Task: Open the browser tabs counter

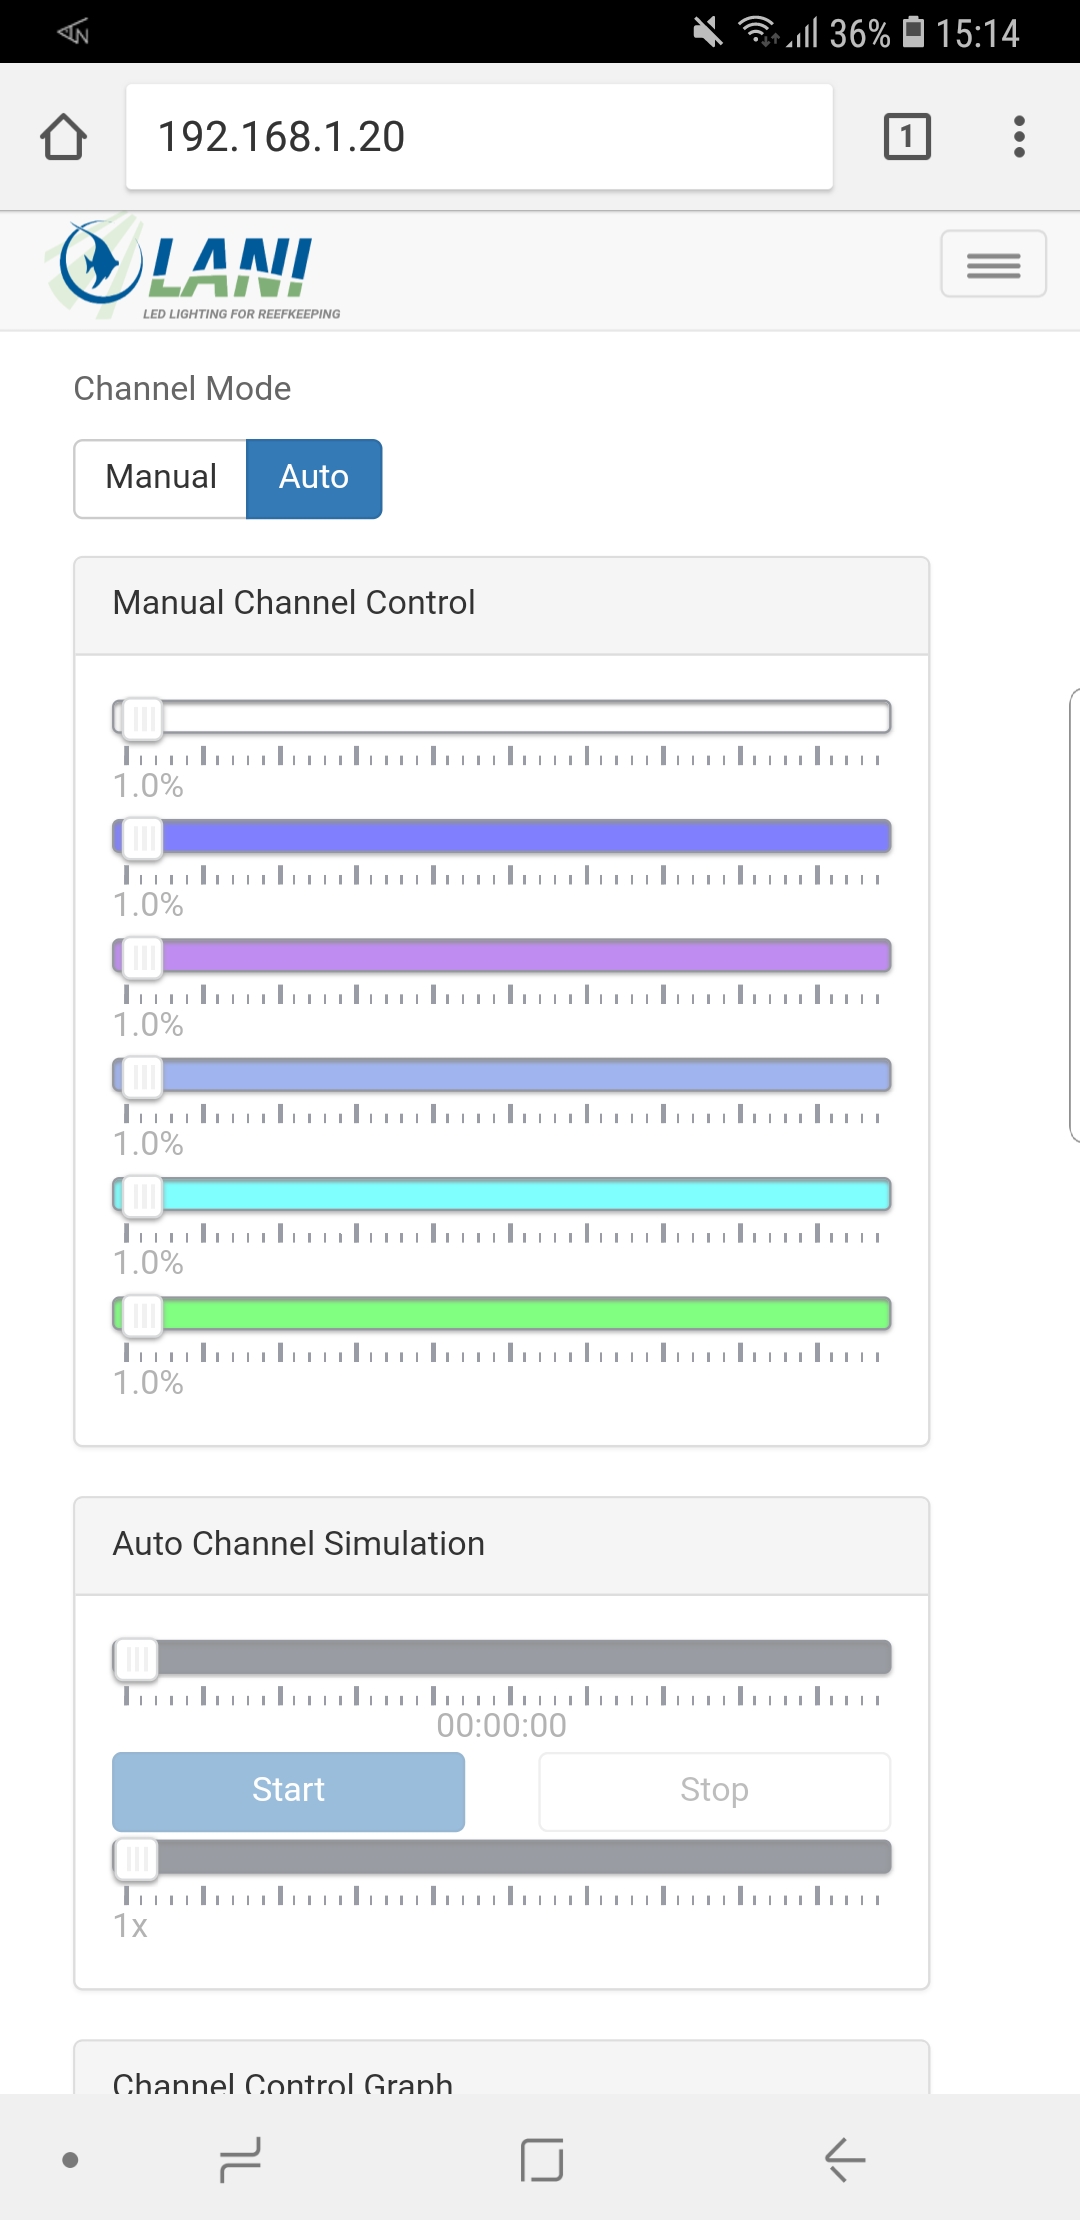Action: click(907, 137)
